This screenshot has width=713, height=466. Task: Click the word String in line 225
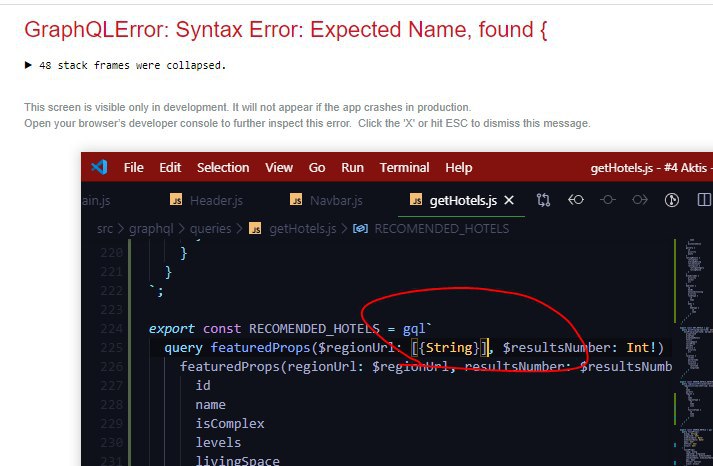(449, 348)
